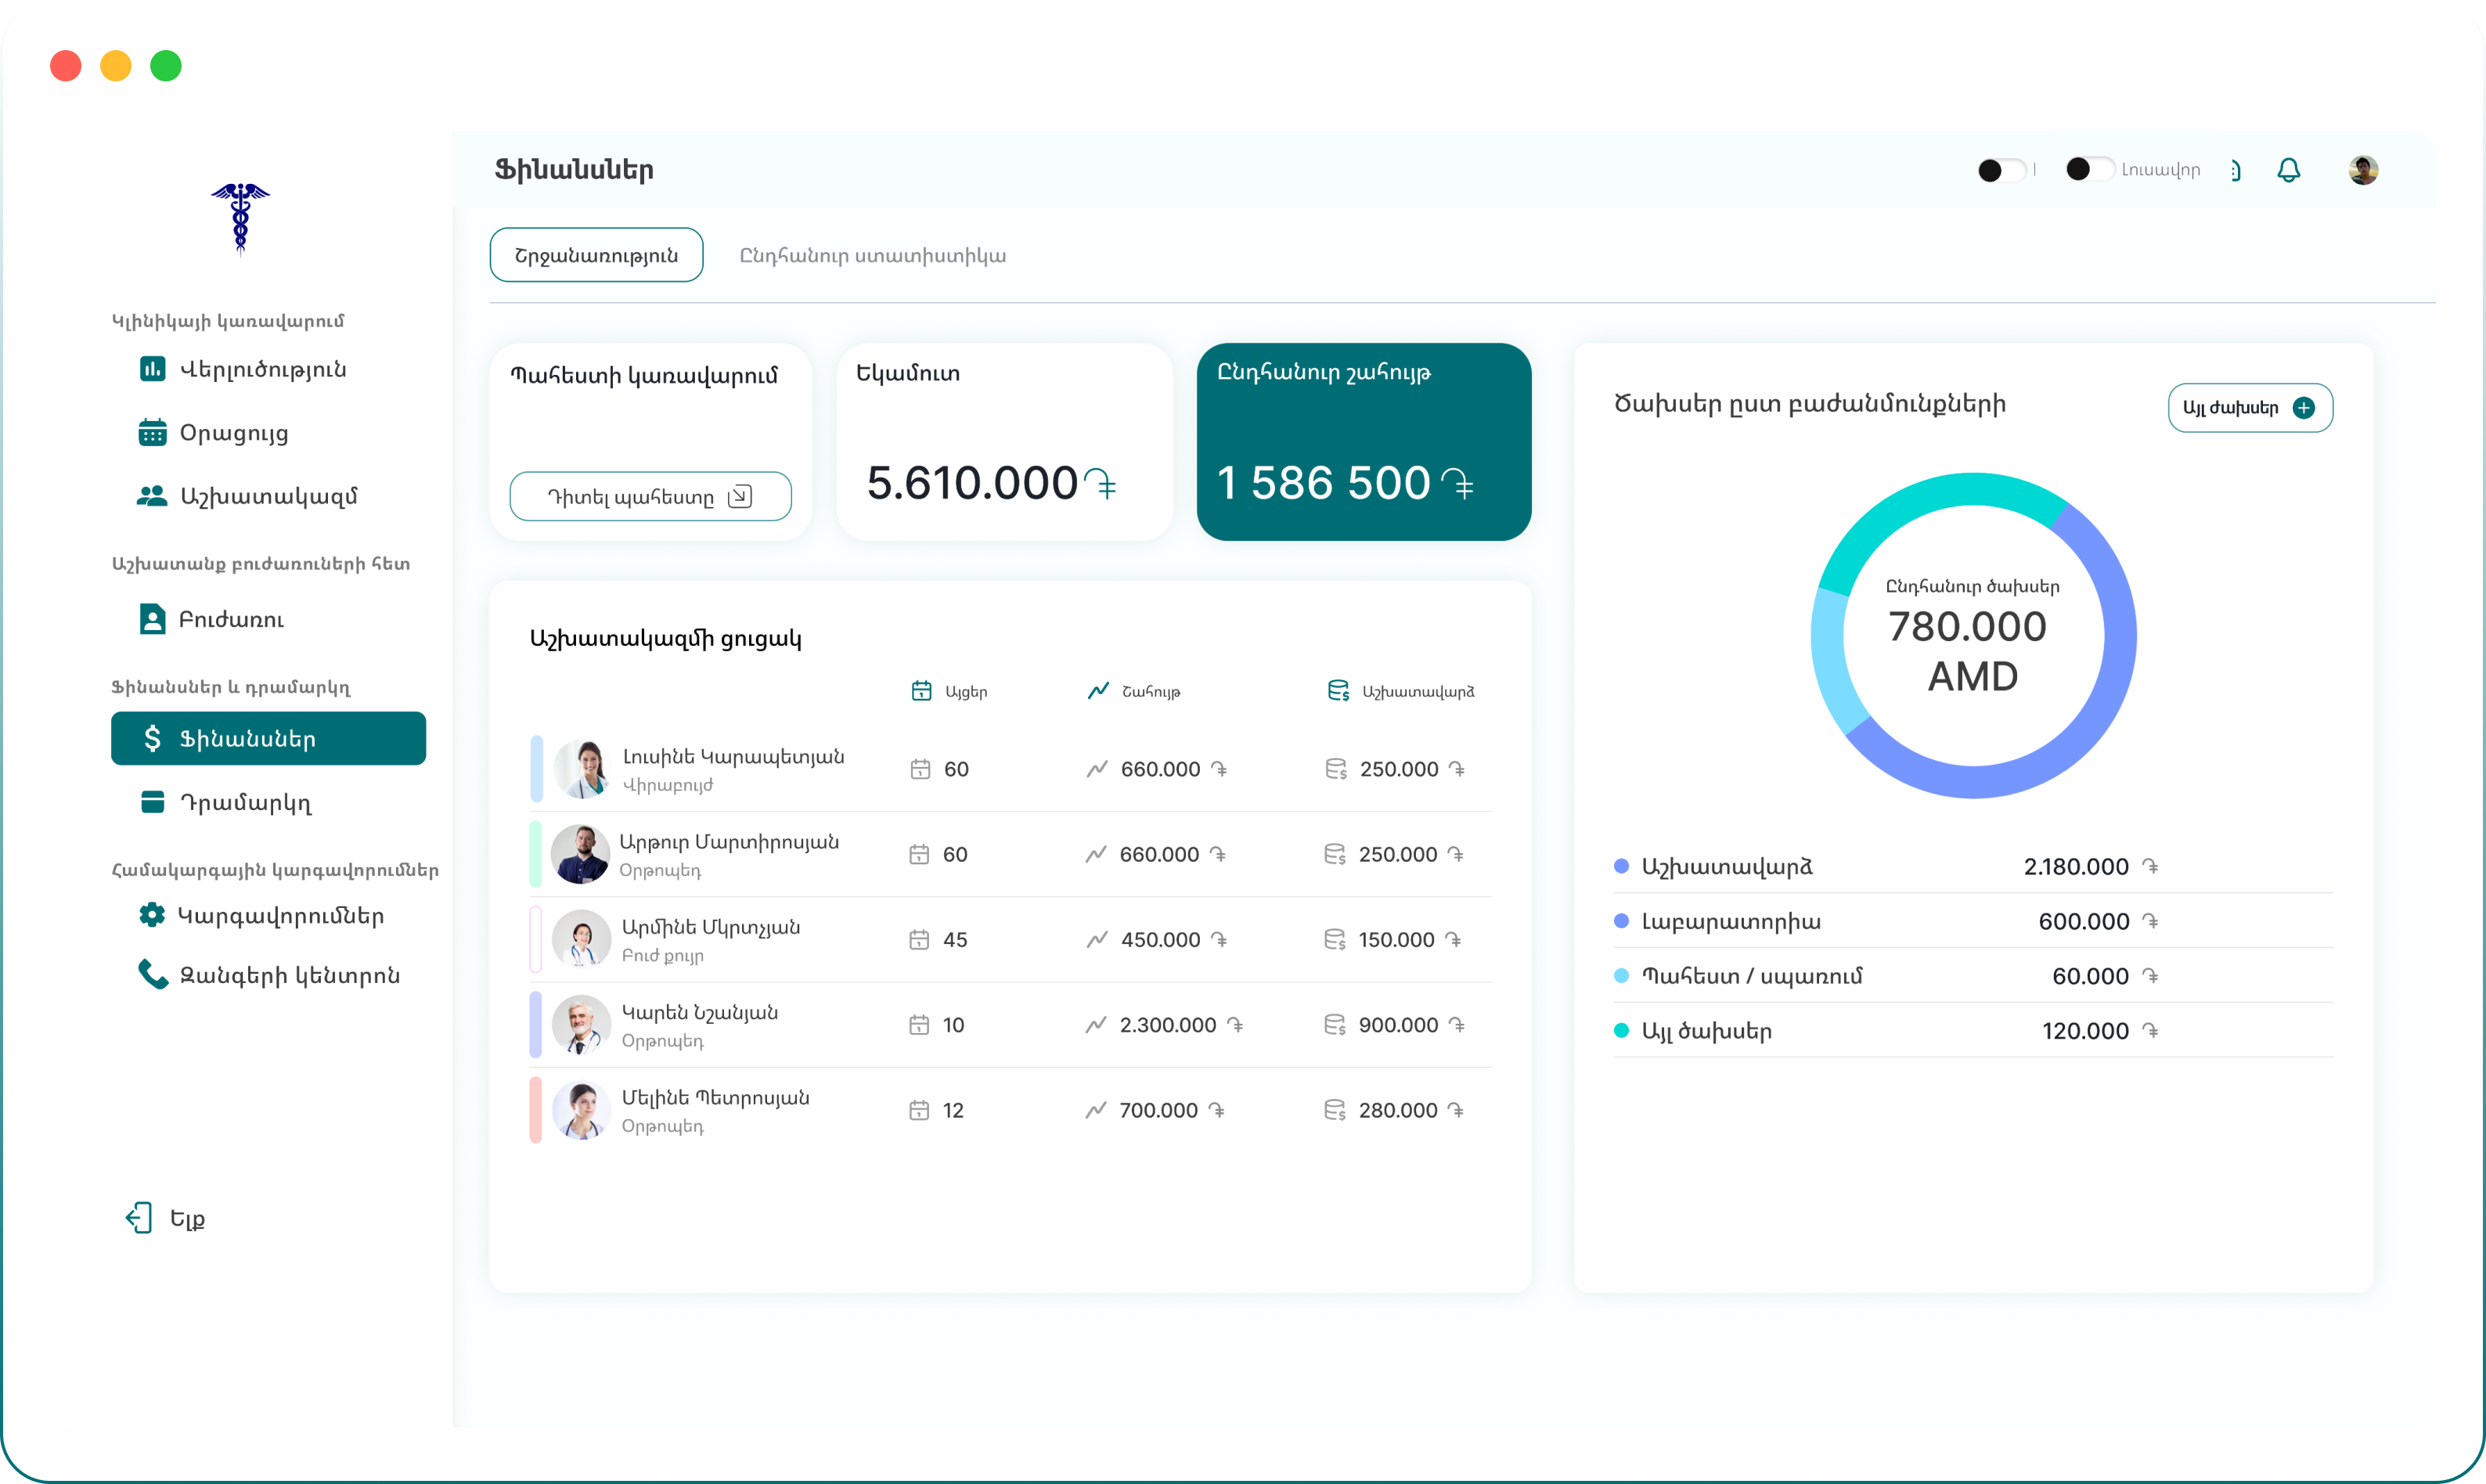Click the profile avatar in the top right
The width and height of the screenshot is (2486, 1484).
point(2364,170)
